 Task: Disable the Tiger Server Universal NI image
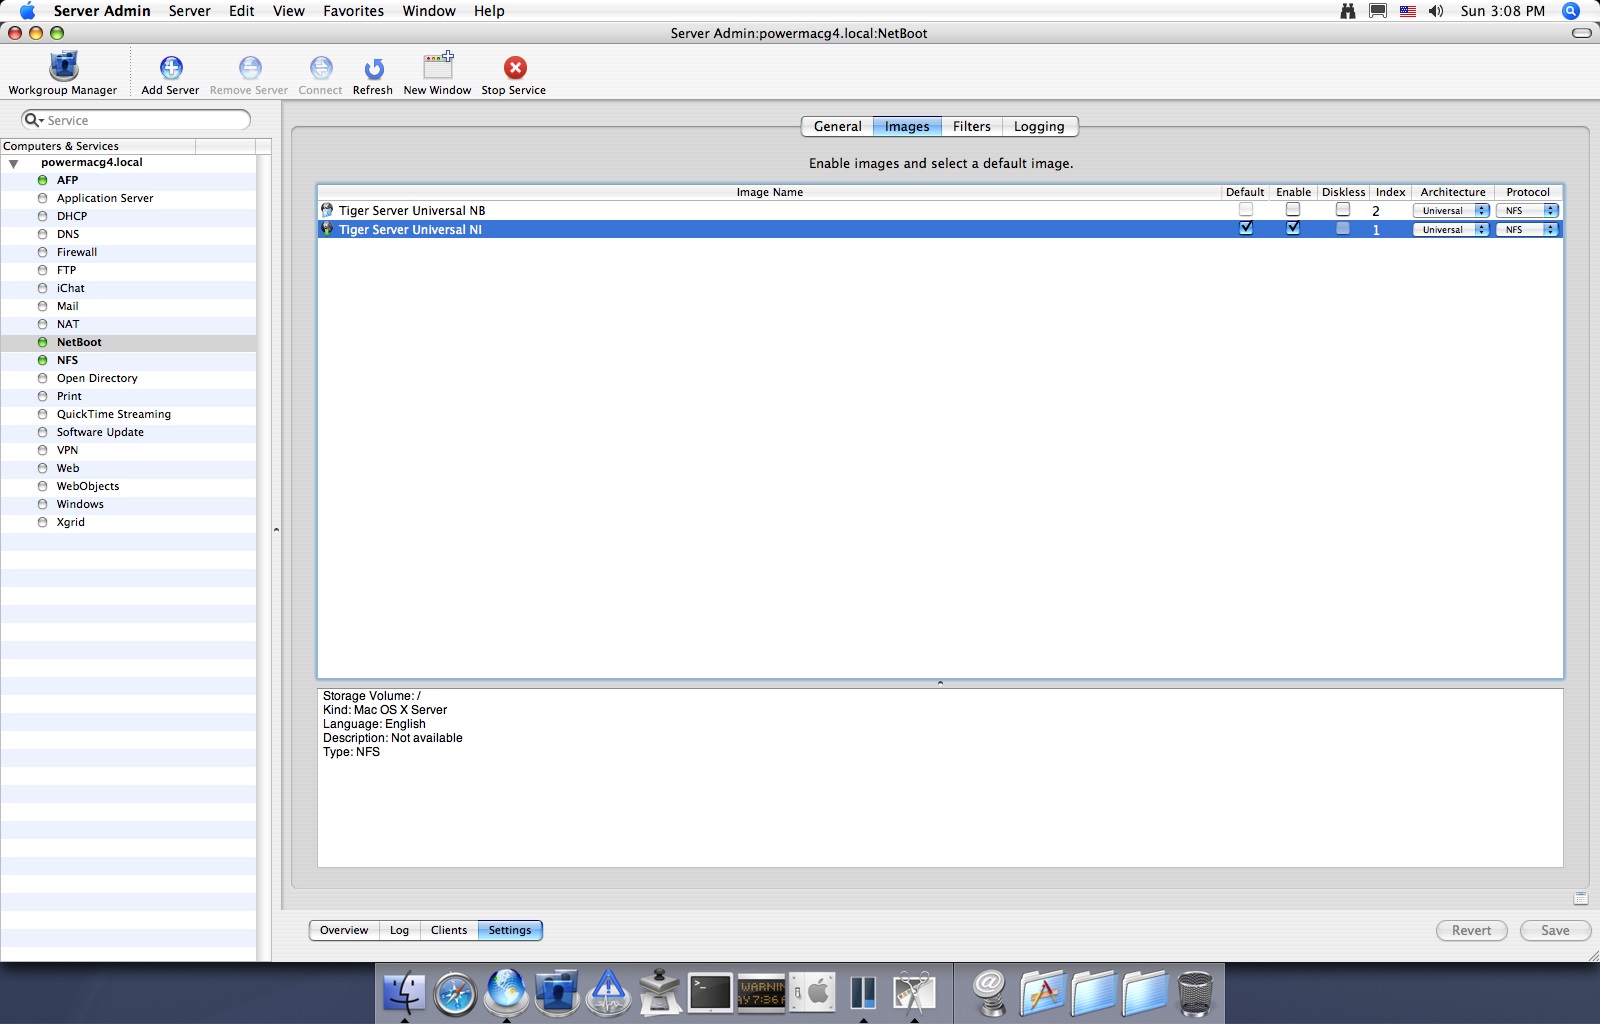click(x=1293, y=228)
